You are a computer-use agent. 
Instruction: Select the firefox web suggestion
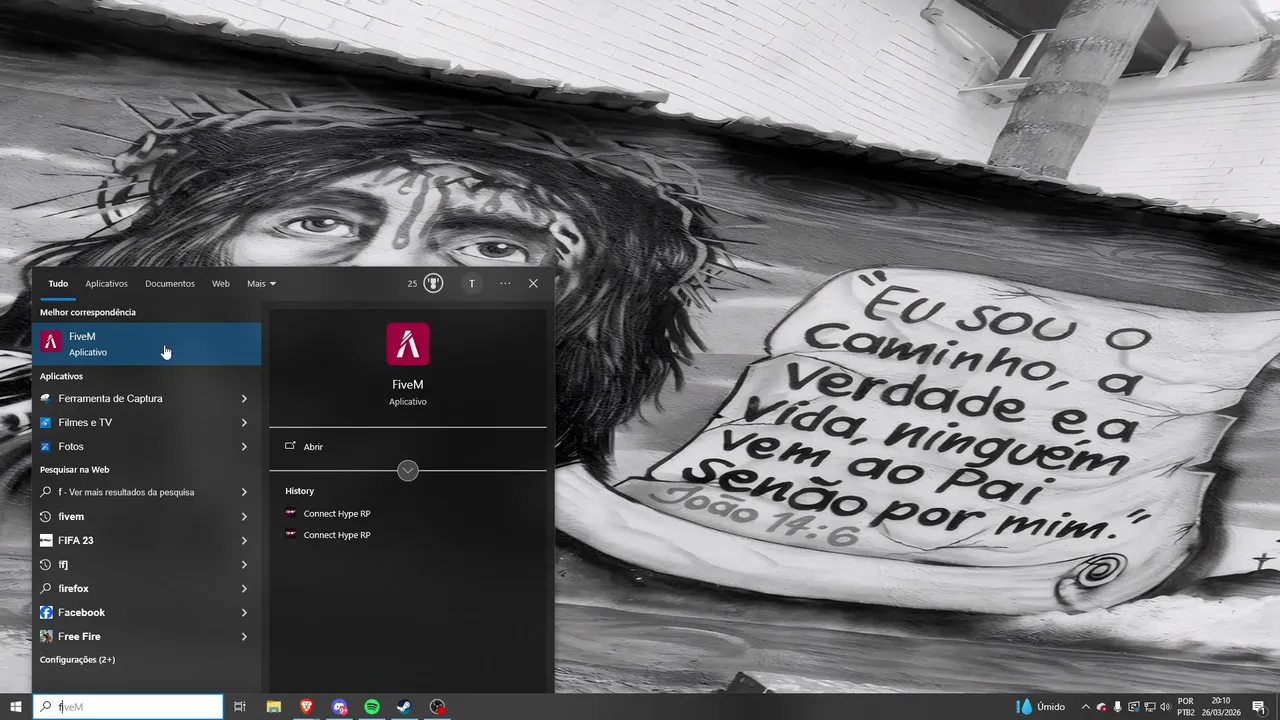click(x=147, y=588)
